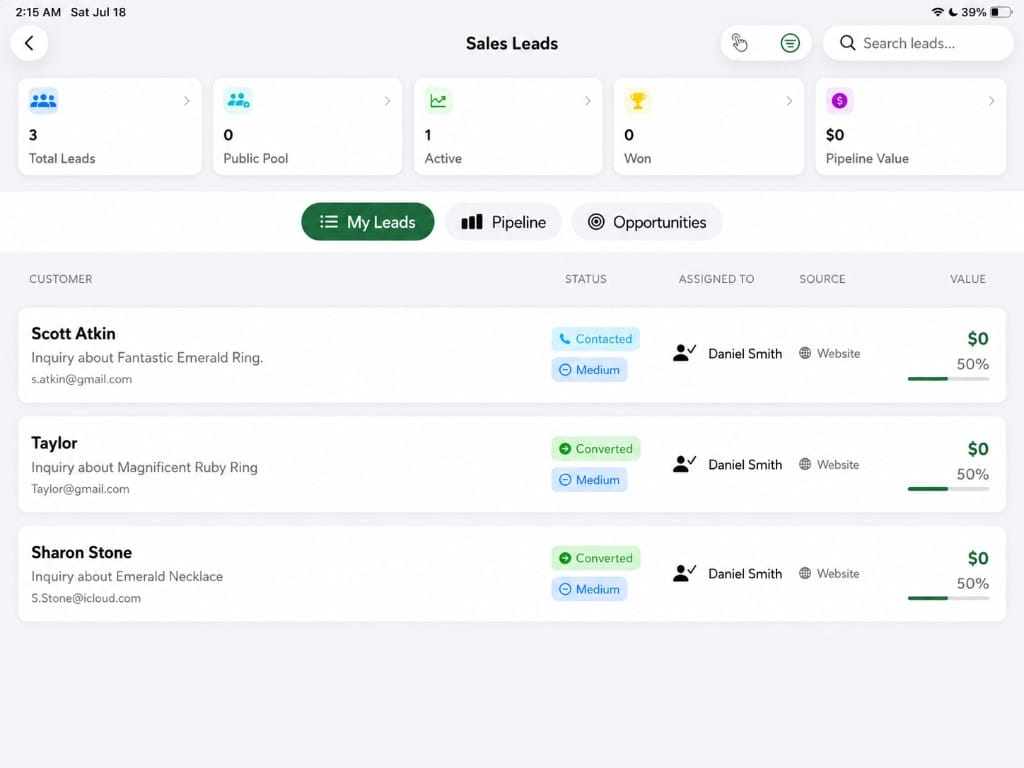Click 'Inquiry about Emerald Necklace' text
Viewport: 1024px width, 768px height.
pos(127,577)
